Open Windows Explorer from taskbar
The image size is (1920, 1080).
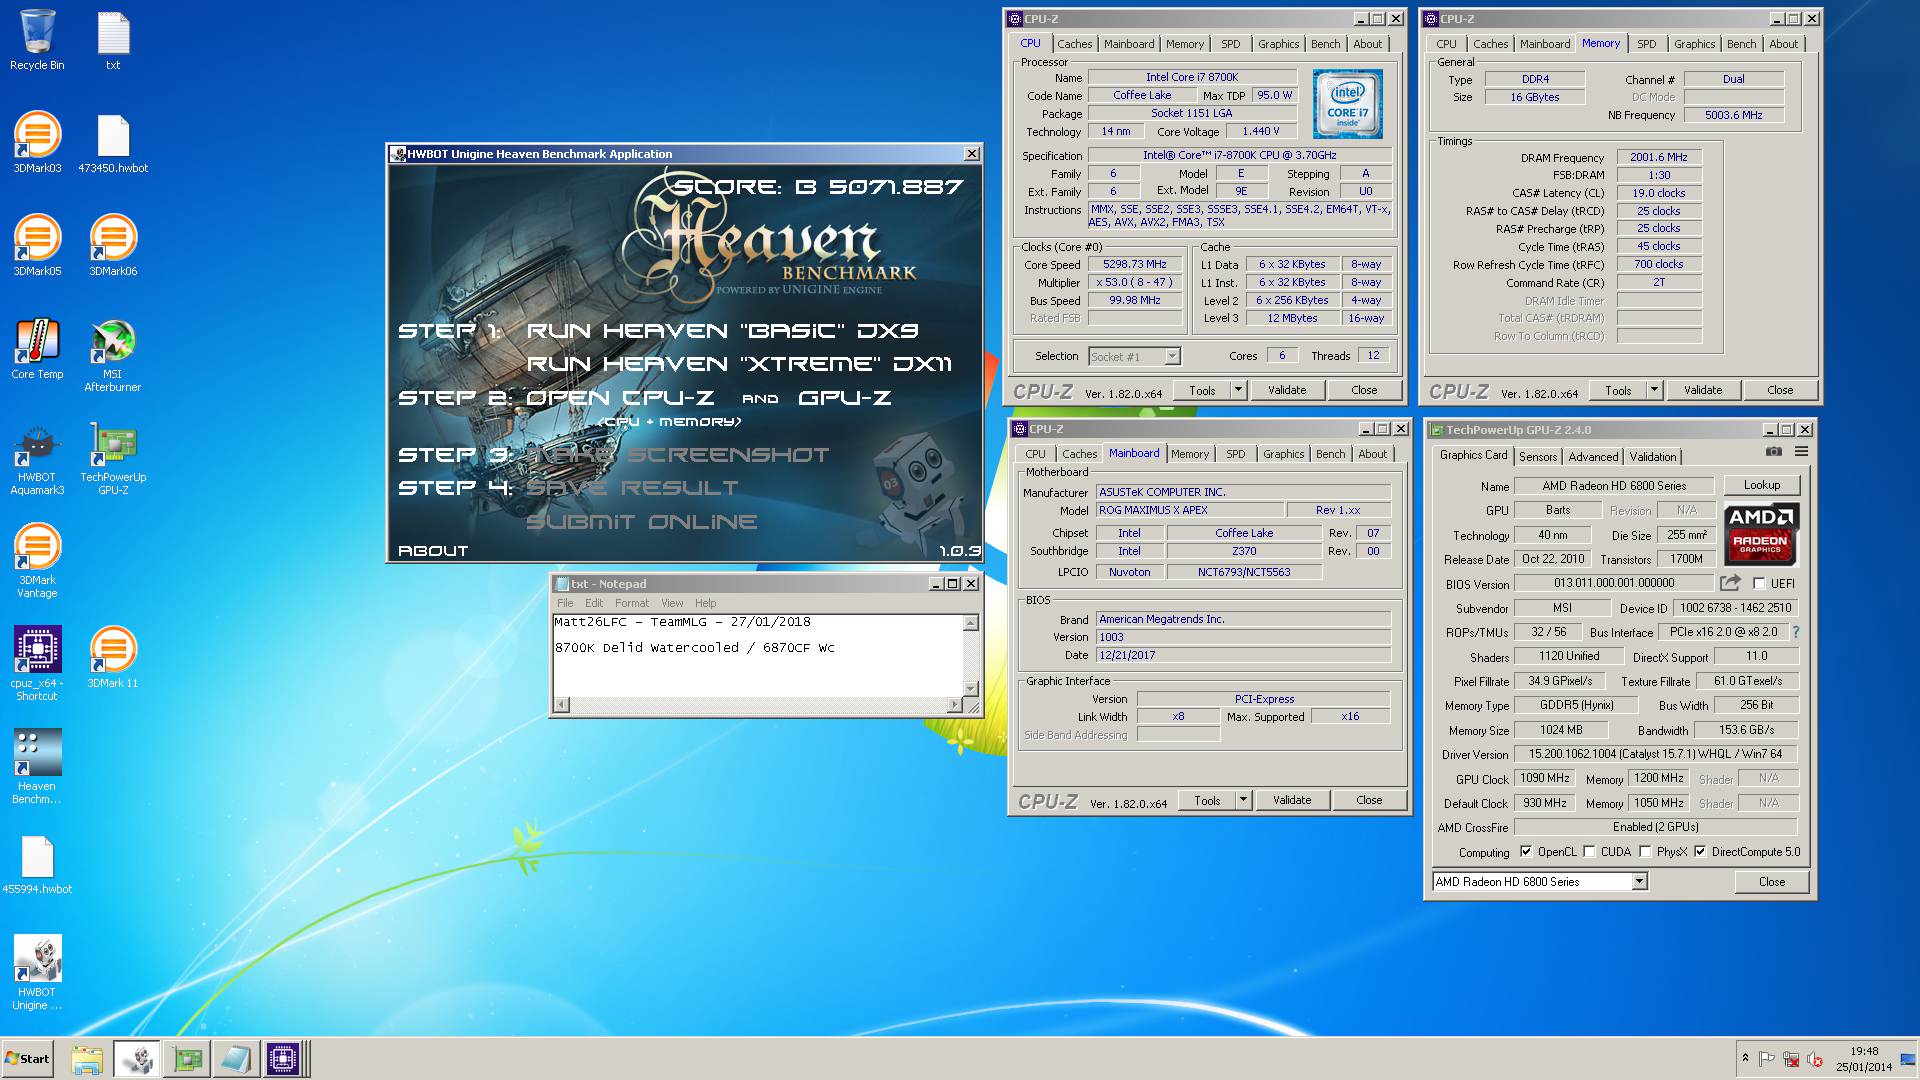coord(87,1059)
